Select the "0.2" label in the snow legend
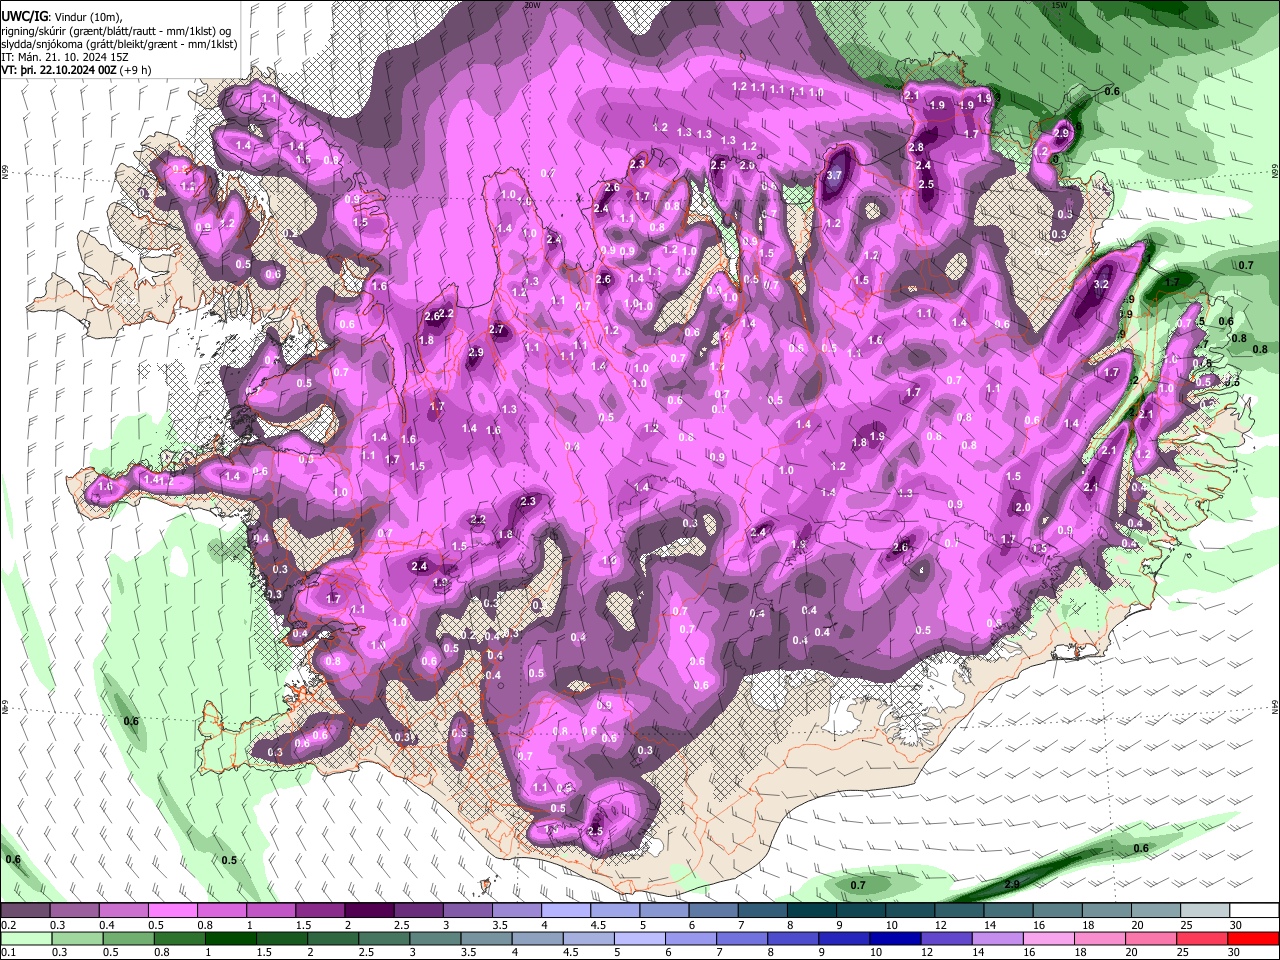This screenshot has width=1280, height=960. point(8,925)
